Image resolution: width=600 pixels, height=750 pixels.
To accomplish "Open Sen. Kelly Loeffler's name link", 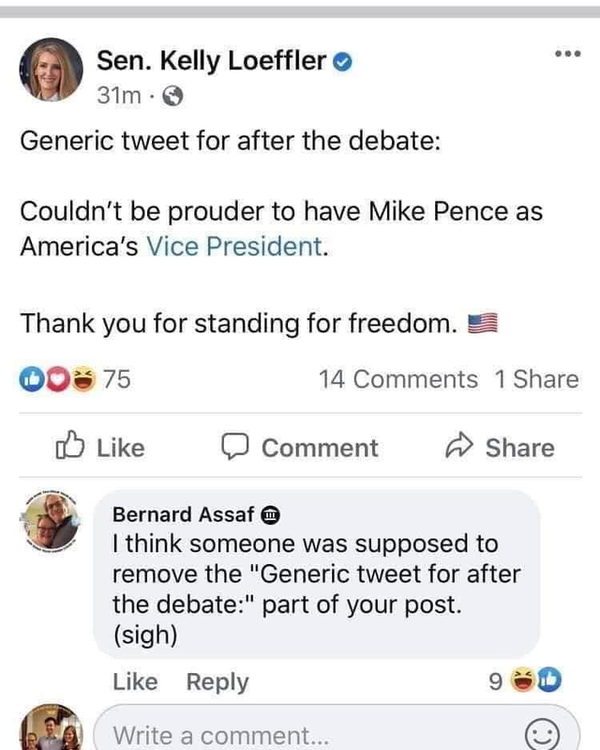I will 211,61.
